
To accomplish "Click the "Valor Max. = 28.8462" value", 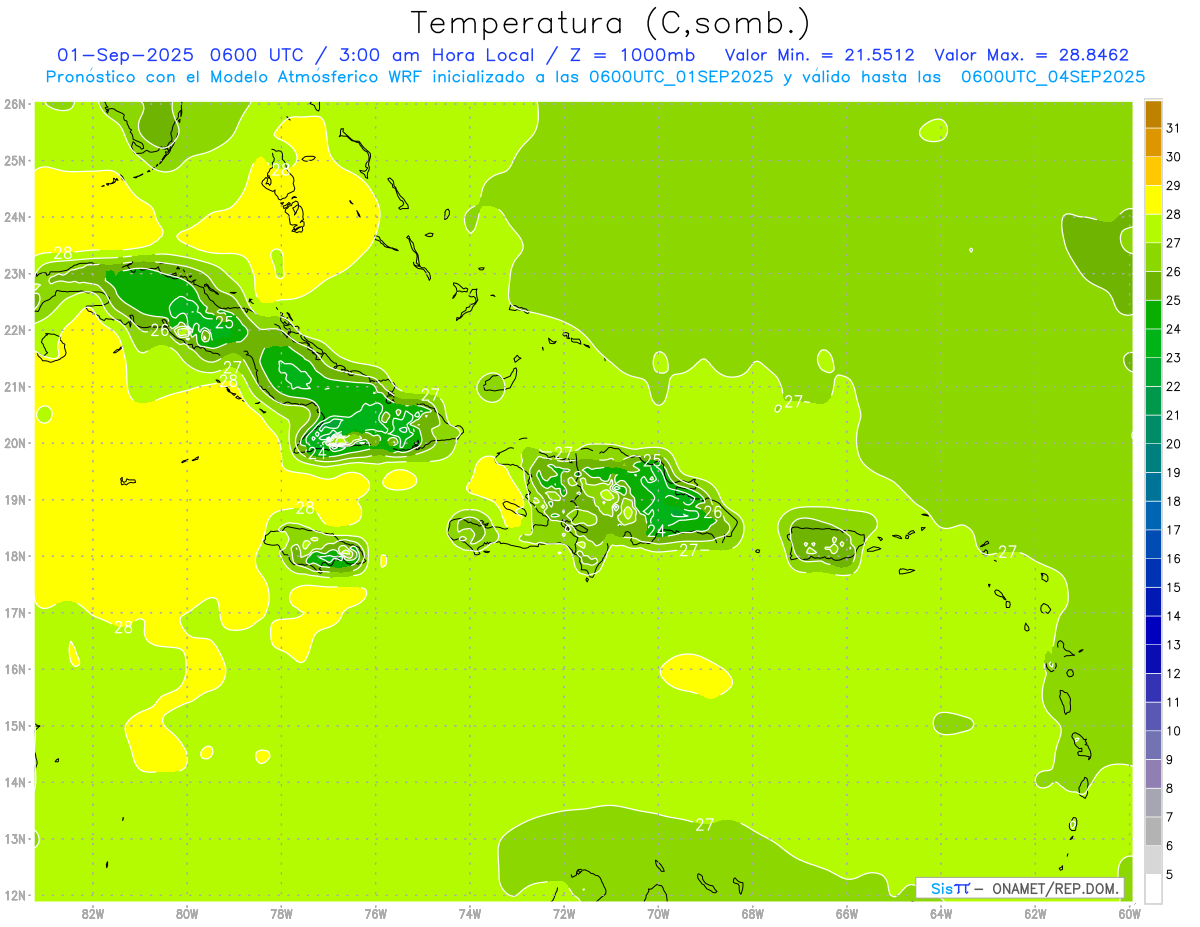I will click(x=1031, y=55).
